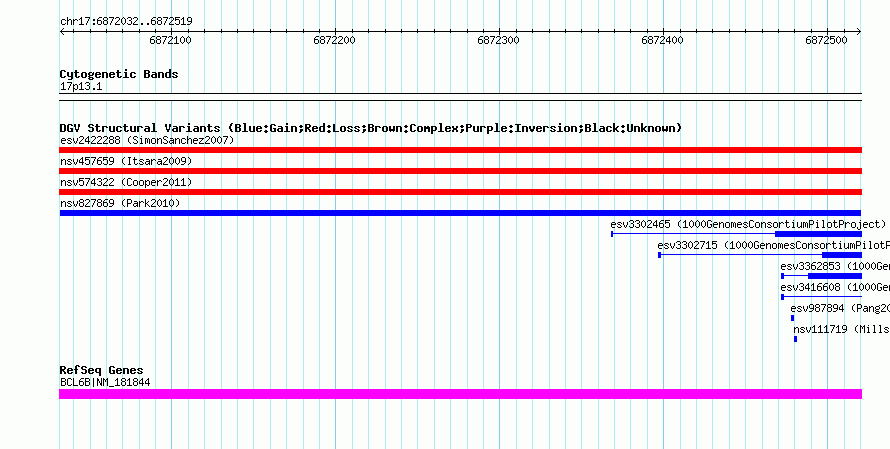This screenshot has width=890, height=449.
Task: Click the 17p13.1 cytogenetic band bar
Action: (x=460, y=97)
